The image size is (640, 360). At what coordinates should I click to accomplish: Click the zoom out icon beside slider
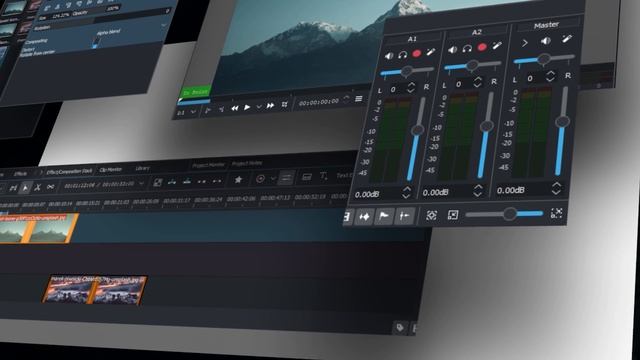click(453, 215)
